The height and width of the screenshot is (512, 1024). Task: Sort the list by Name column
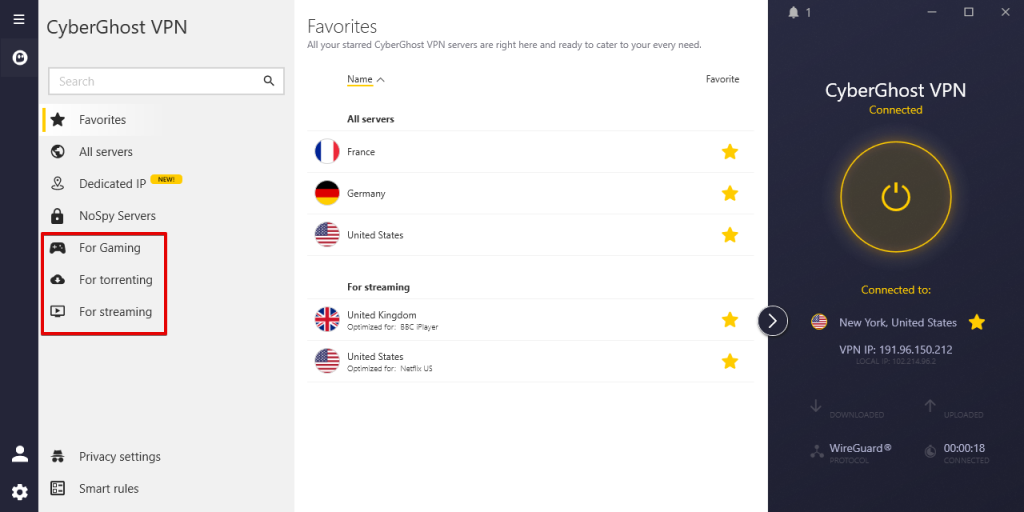tap(360, 80)
